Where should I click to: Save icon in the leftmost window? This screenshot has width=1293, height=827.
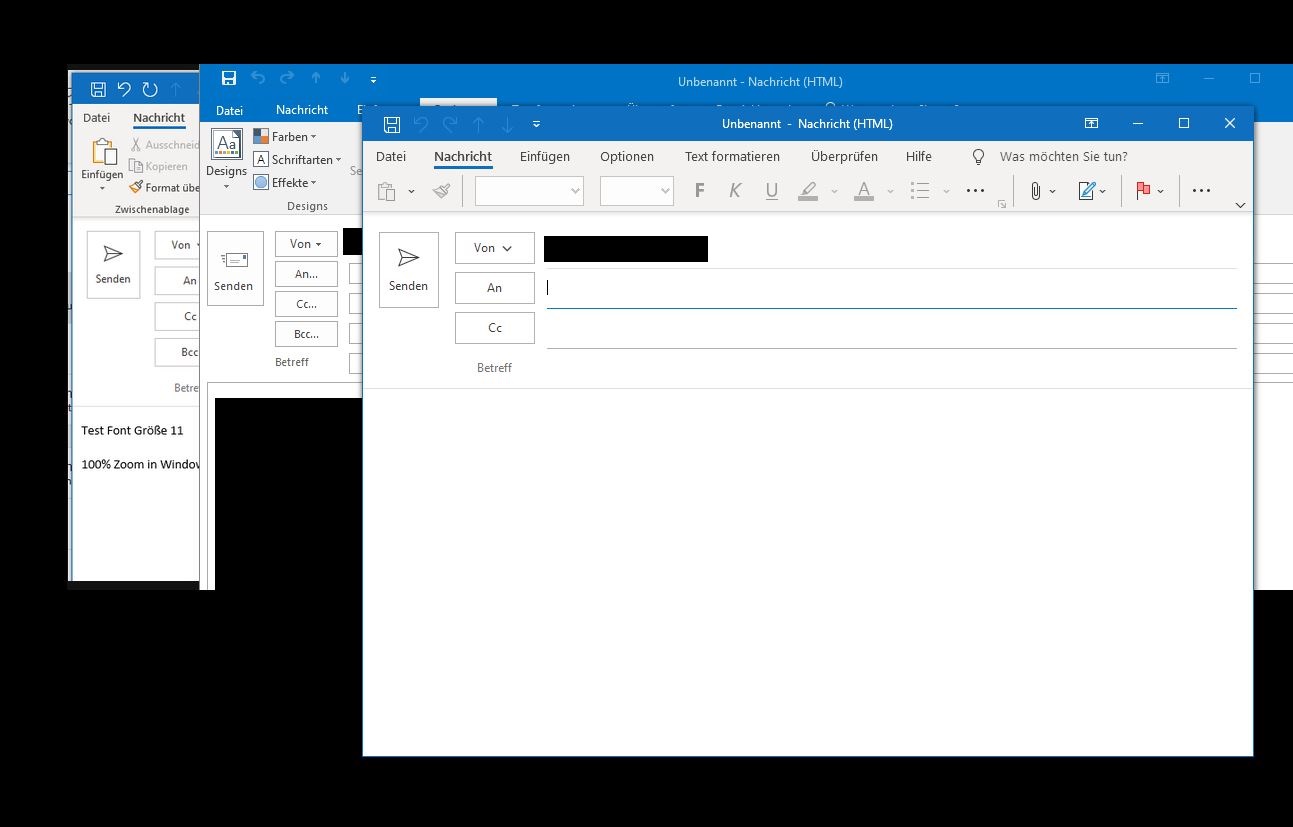pos(98,90)
